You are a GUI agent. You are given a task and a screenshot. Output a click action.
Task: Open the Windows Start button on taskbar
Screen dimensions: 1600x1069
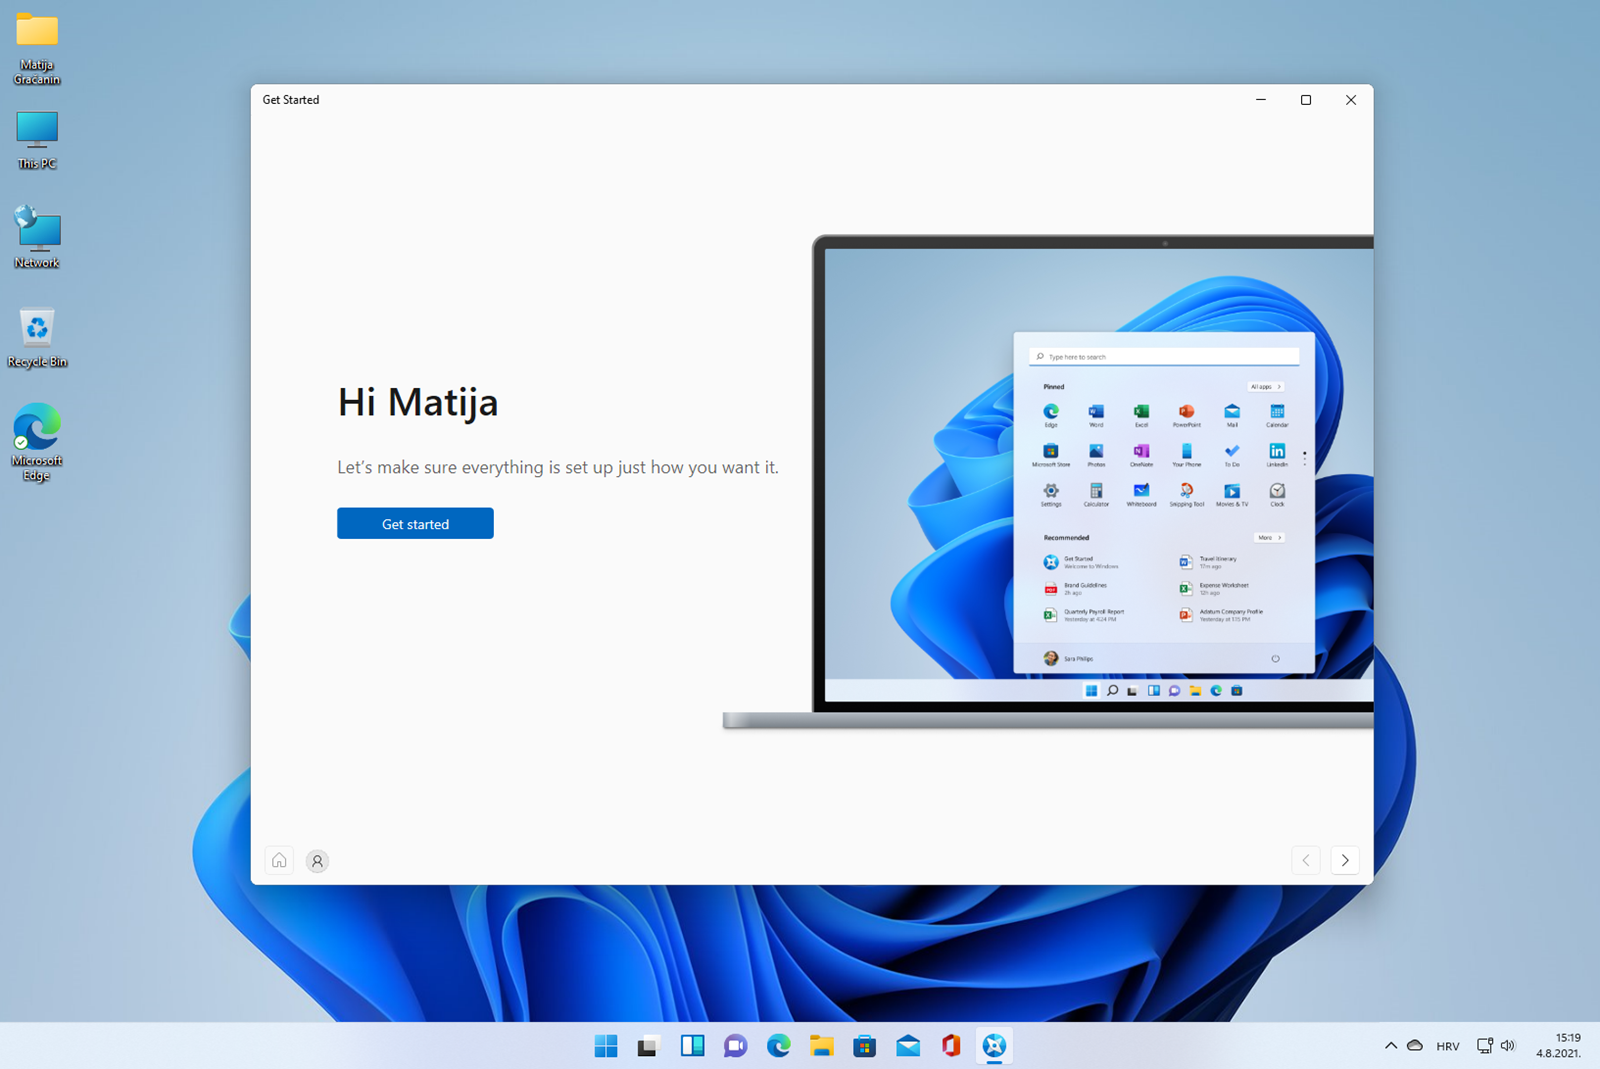tap(606, 1046)
